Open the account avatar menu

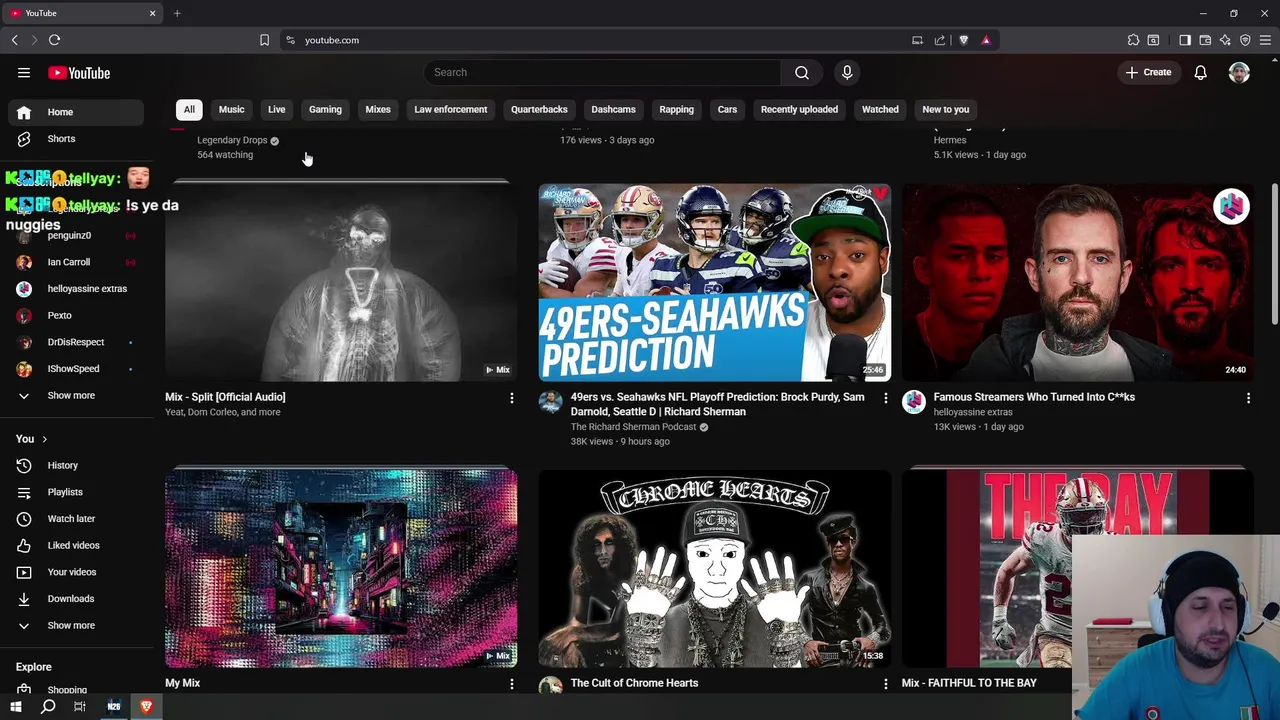pos(1239,72)
